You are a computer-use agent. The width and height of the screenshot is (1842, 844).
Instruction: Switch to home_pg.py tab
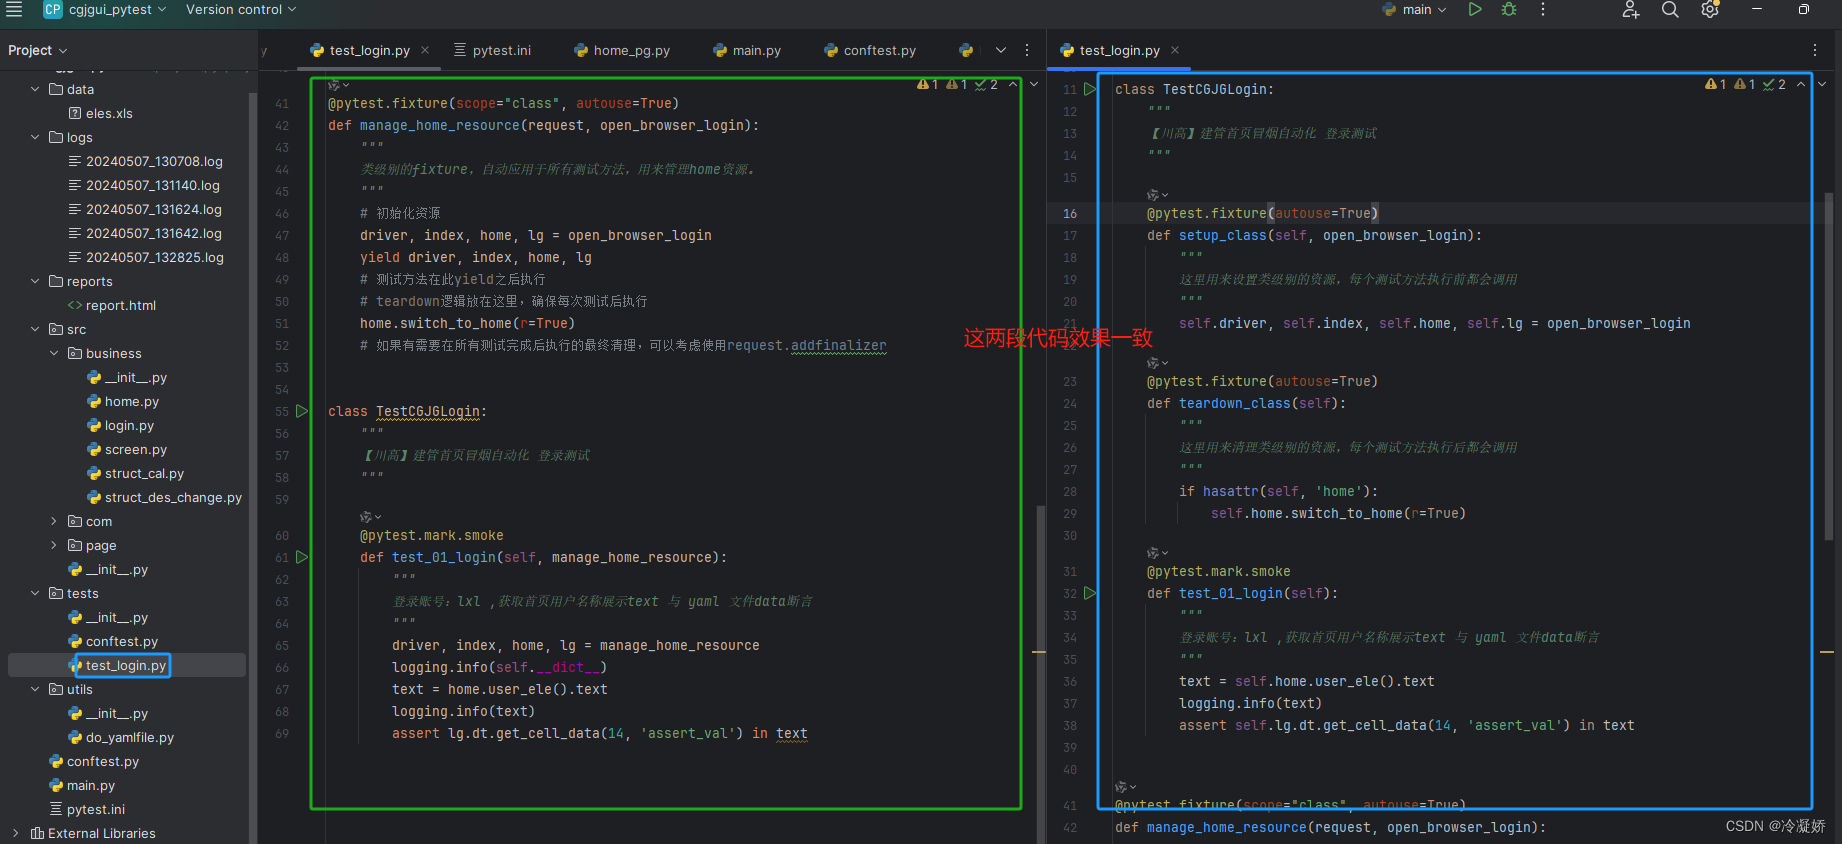pyautogui.click(x=622, y=50)
